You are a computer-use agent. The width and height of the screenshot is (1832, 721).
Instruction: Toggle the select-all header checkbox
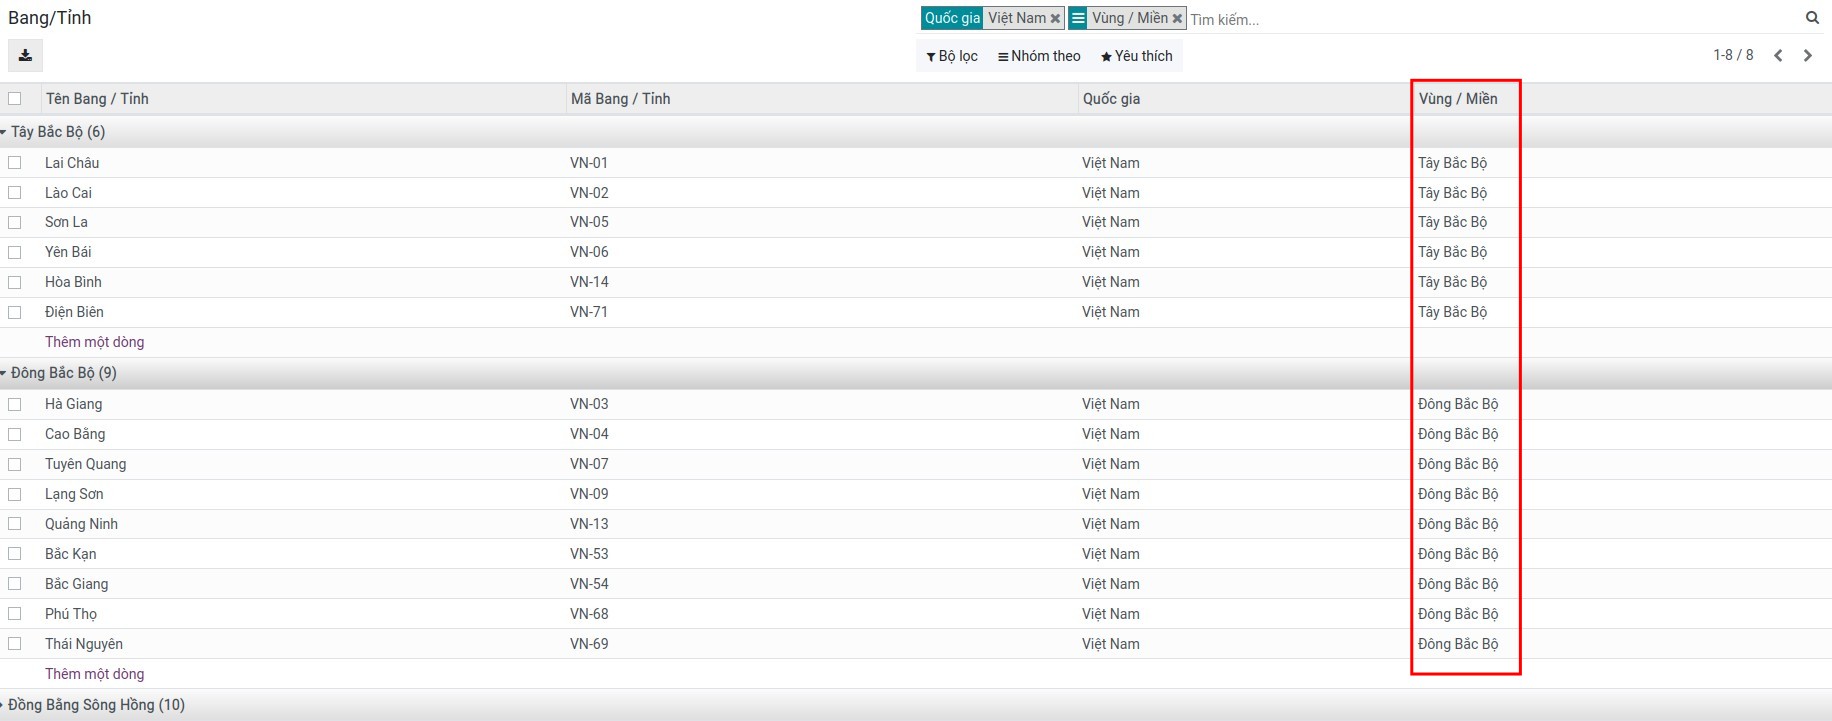pos(15,99)
